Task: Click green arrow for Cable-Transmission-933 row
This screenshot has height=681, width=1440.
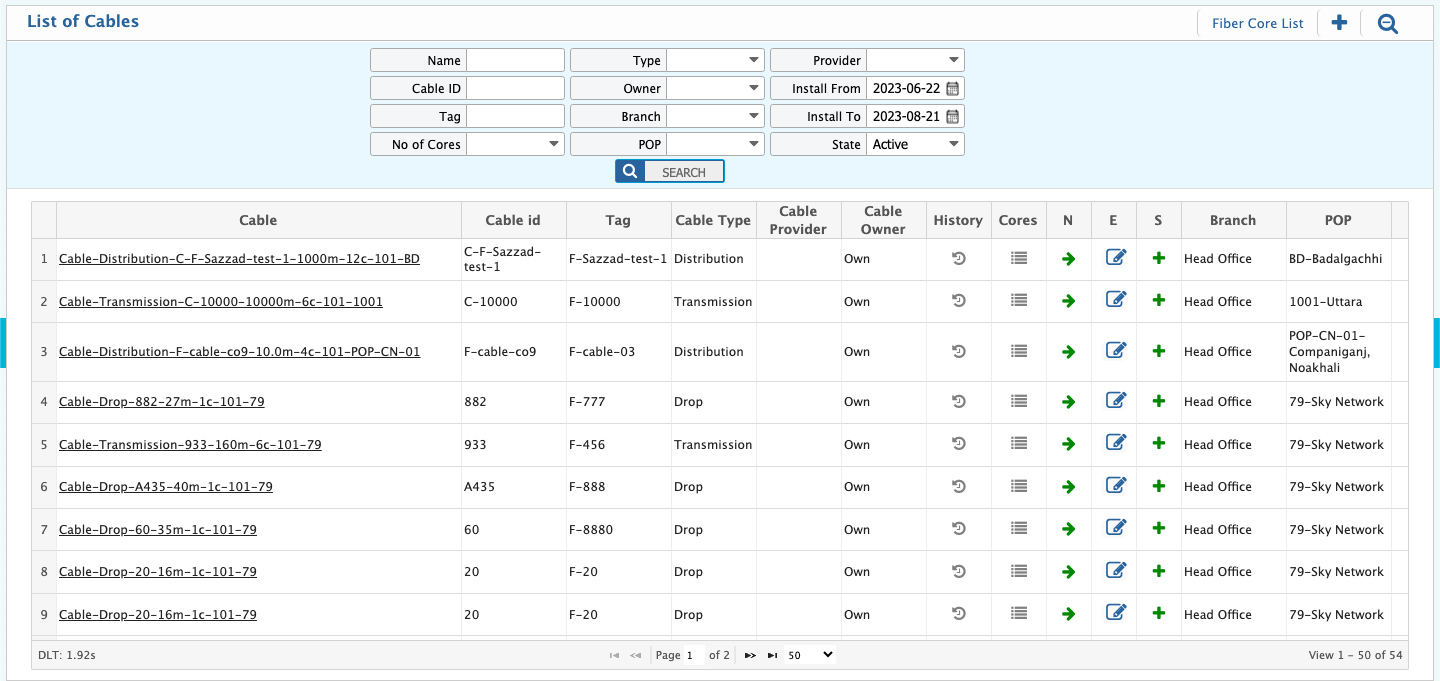Action: click(1068, 445)
